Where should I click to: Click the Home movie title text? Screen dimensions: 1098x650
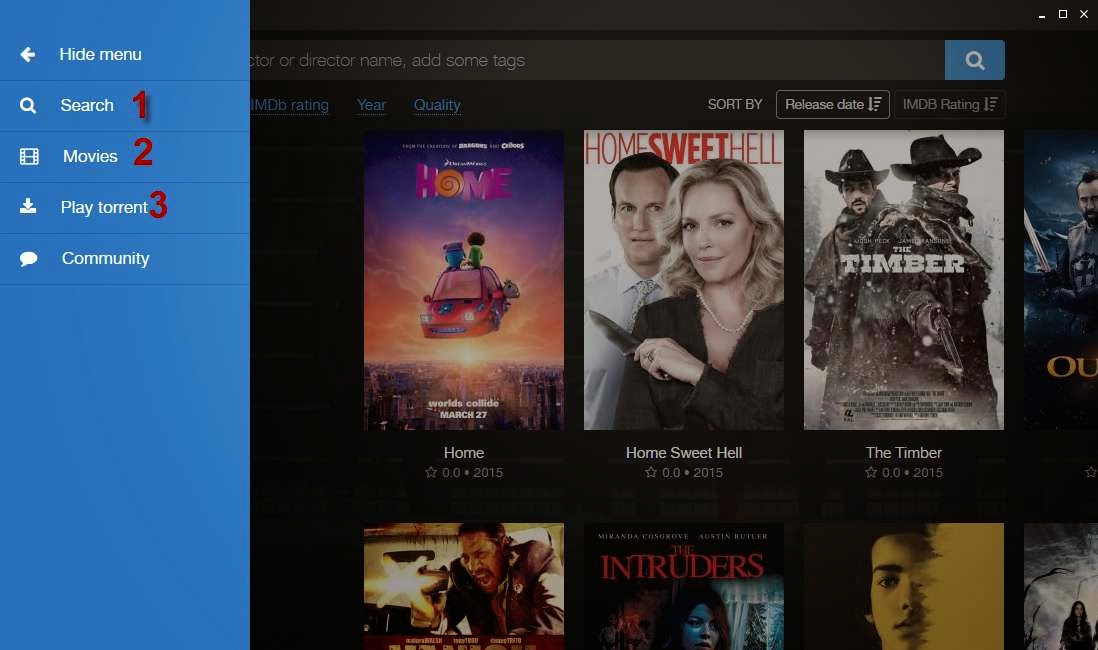coord(464,453)
